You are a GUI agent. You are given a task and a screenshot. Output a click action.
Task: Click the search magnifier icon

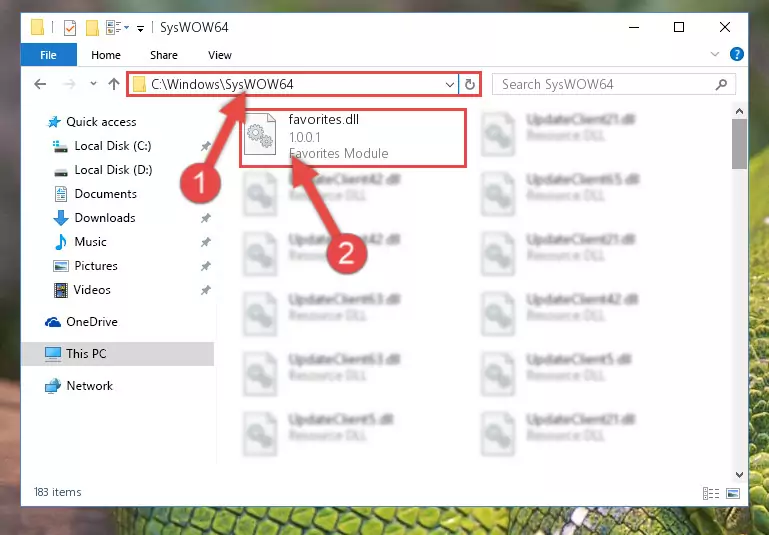pos(721,84)
